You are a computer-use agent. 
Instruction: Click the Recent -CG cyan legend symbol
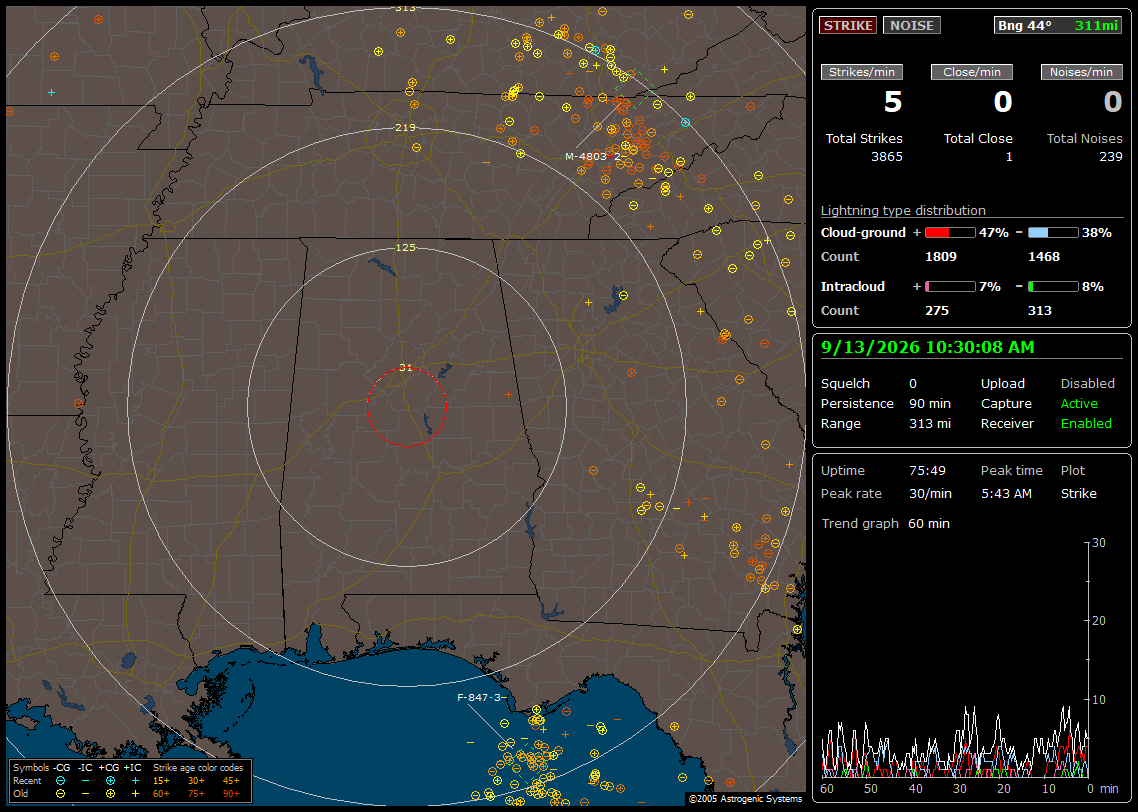pyautogui.click(x=60, y=781)
